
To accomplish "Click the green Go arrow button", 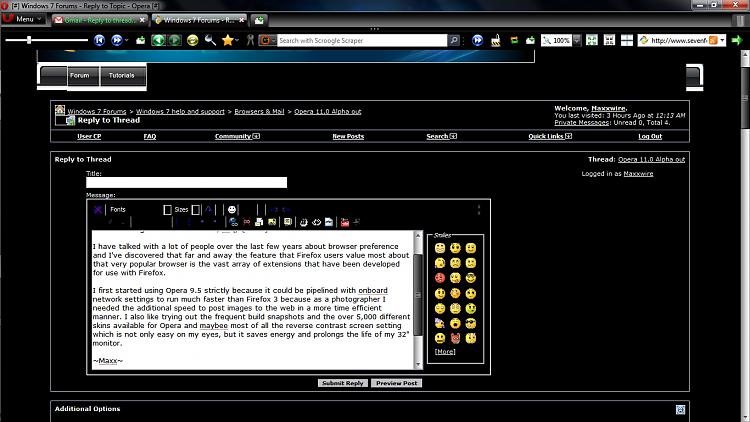I will coord(737,40).
